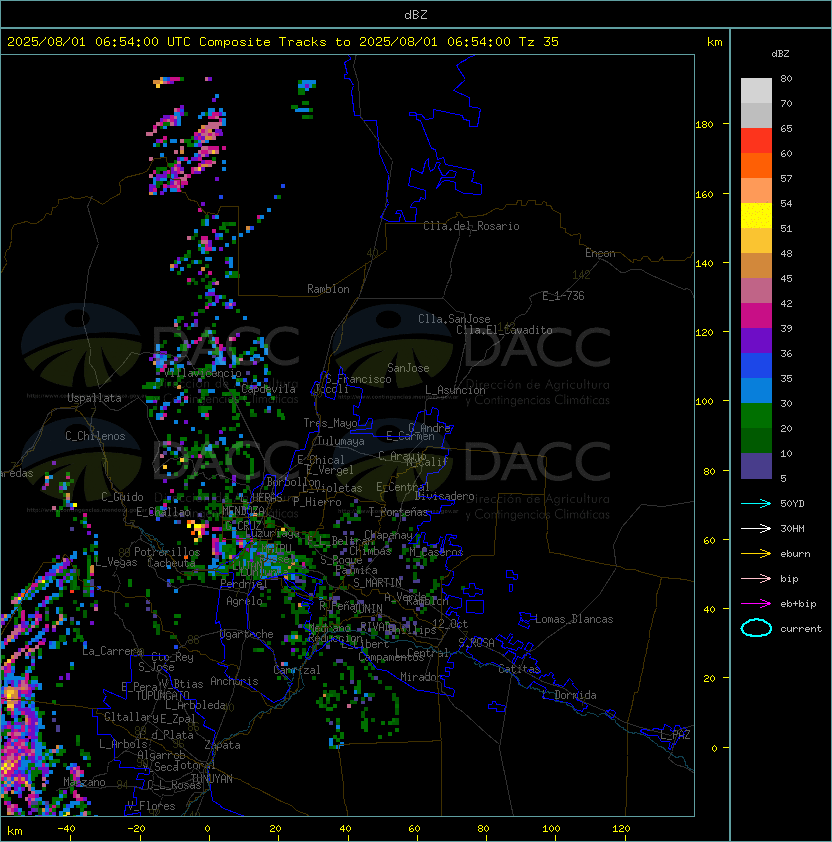Click the Agrelo place label
The image size is (832, 842).
244,601
